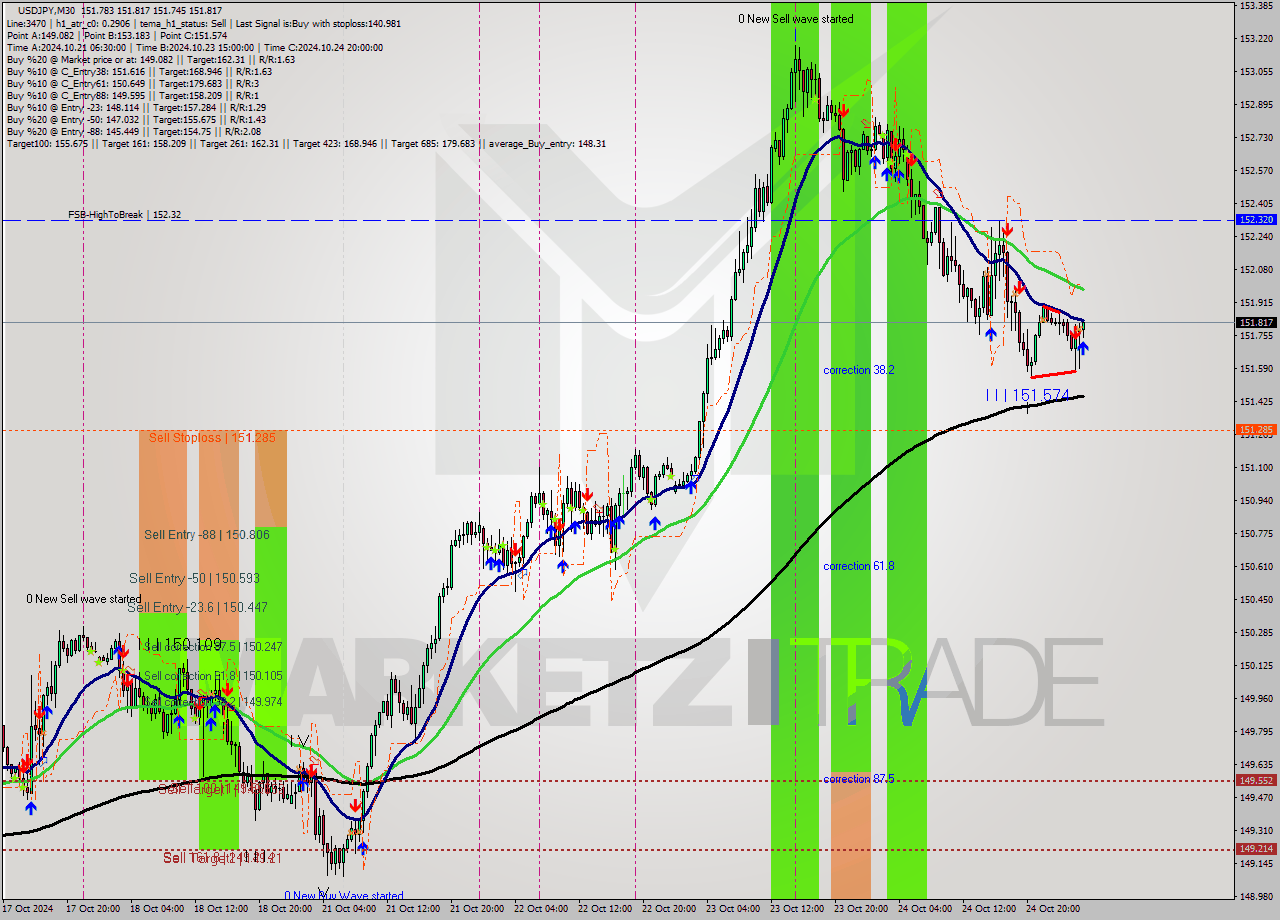Click the orange 151.285 price tag on axis
The width and height of the screenshot is (1280, 920).
[1256, 430]
